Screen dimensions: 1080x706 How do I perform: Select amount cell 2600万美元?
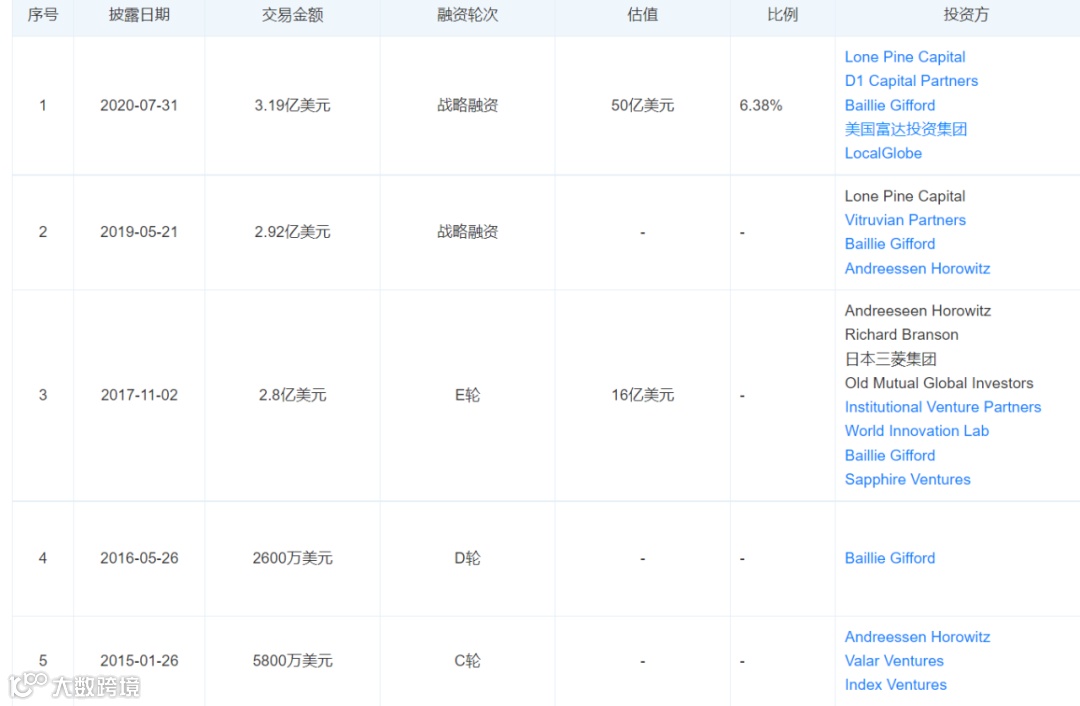[x=292, y=559]
